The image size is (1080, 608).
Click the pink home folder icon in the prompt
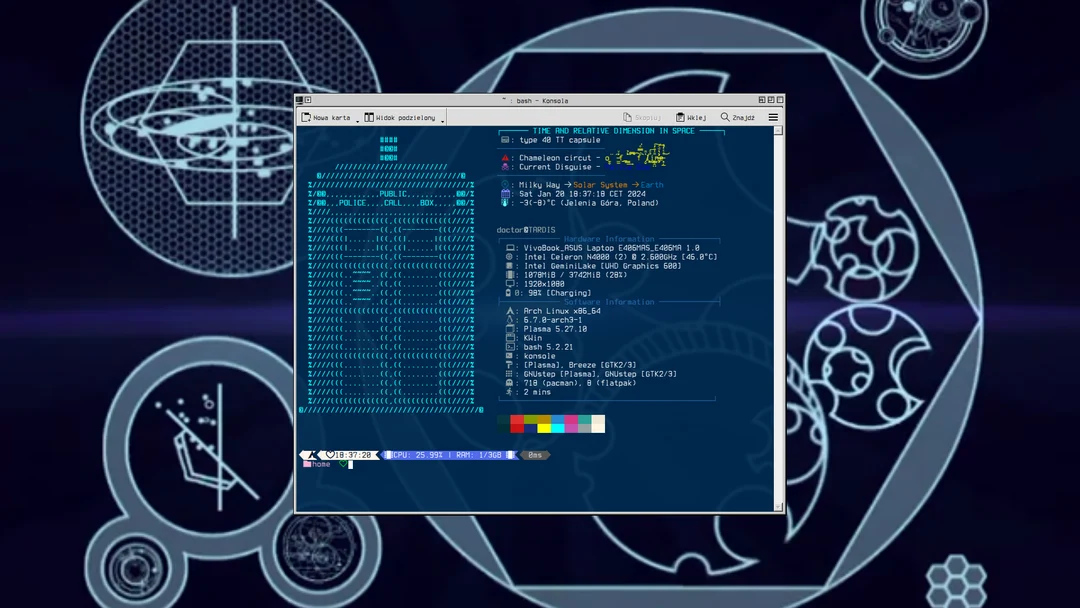pos(305,463)
